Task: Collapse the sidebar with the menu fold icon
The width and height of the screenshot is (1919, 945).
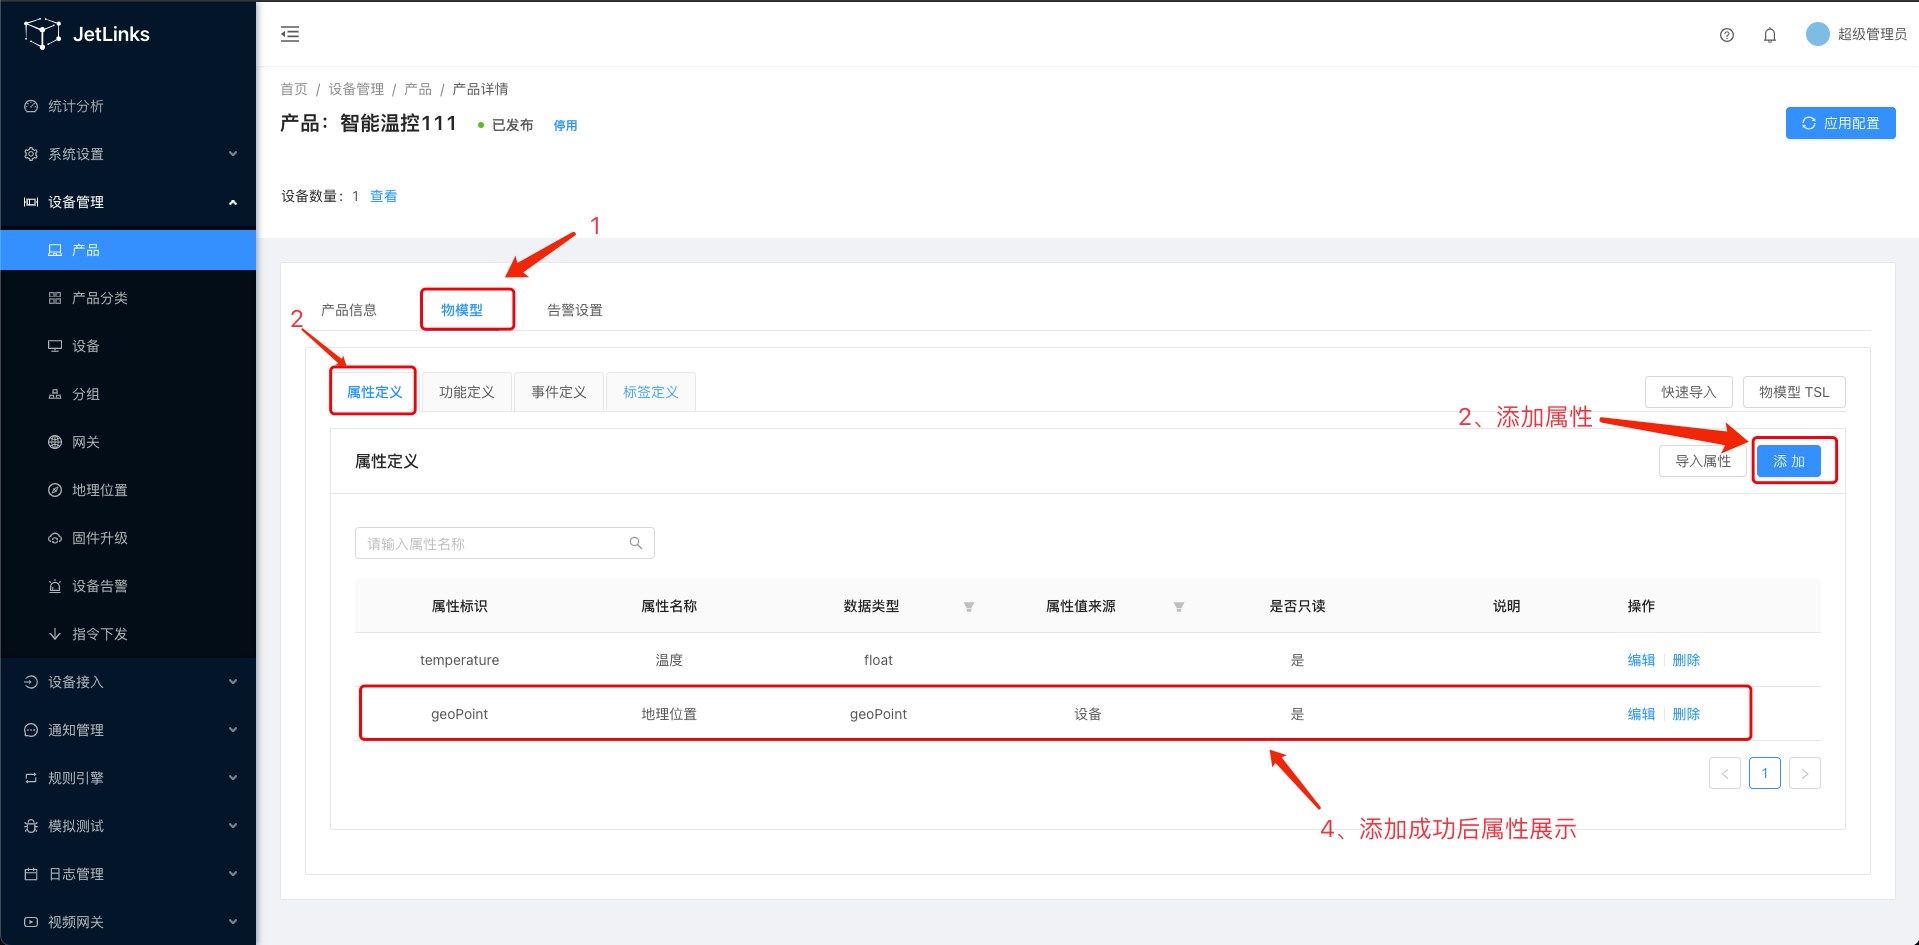Action: tap(290, 34)
